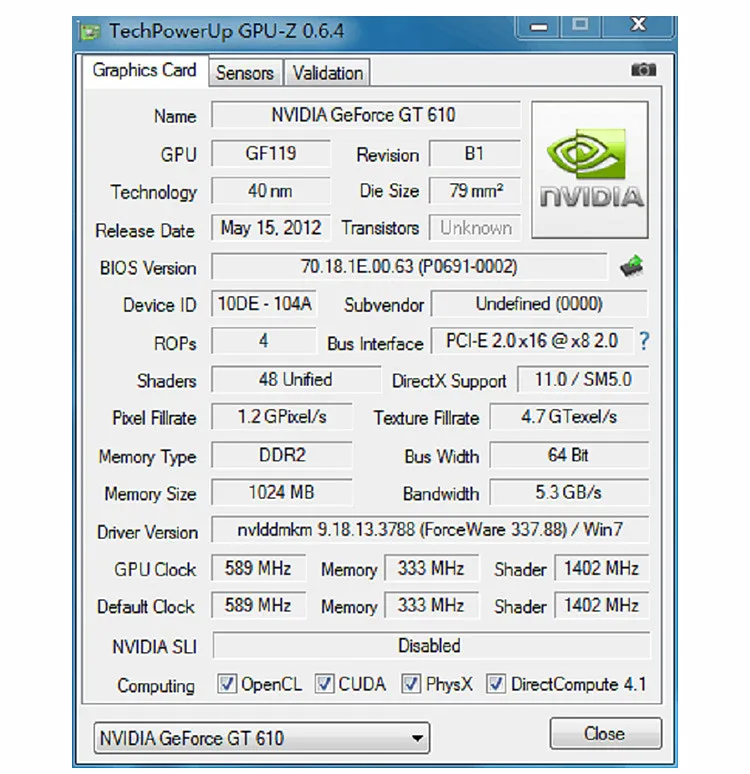Click the BIOS save chip icon
This screenshot has width=750, height=774.
click(x=632, y=266)
